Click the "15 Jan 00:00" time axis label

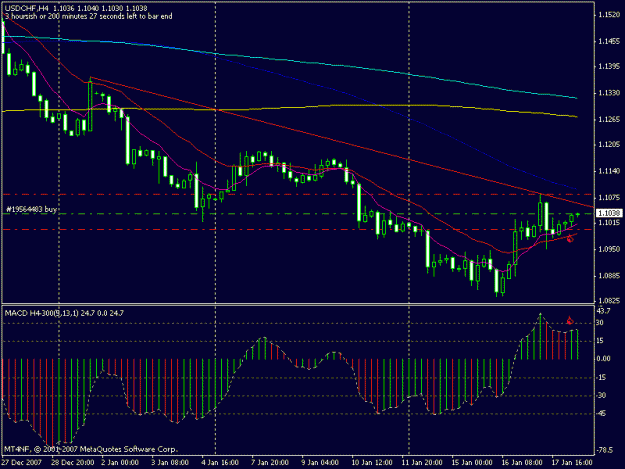point(472,463)
